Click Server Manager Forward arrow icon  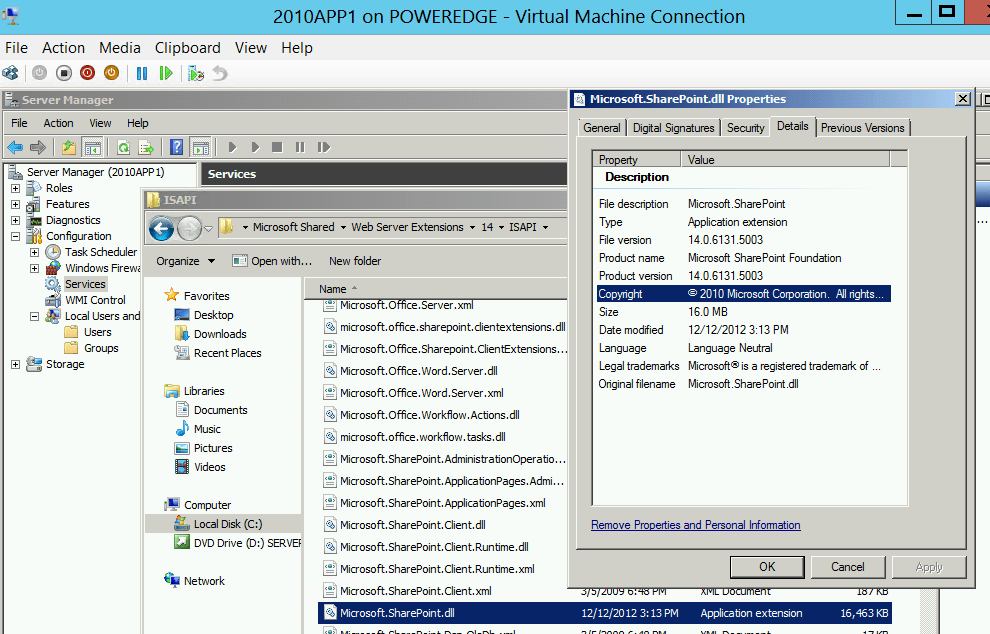click(x=38, y=147)
